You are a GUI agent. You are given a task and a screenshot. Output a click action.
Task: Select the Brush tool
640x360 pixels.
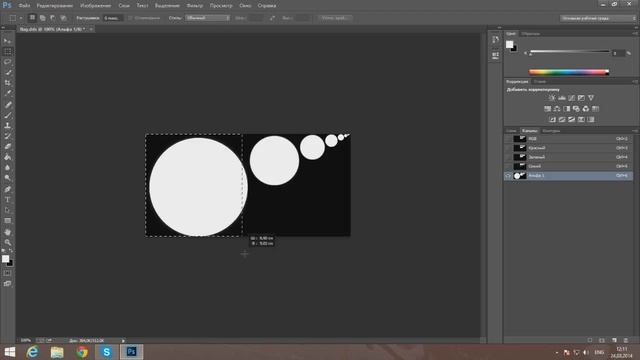coord(7,116)
